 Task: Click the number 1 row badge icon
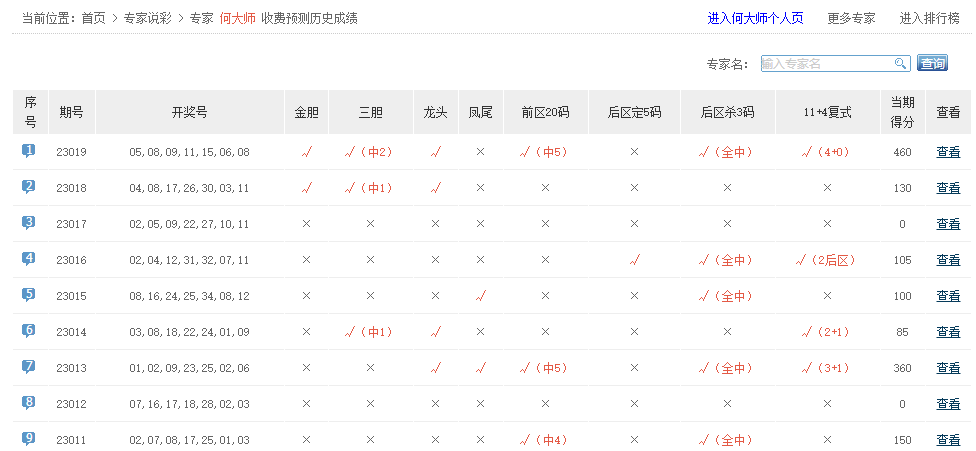(x=29, y=151)
